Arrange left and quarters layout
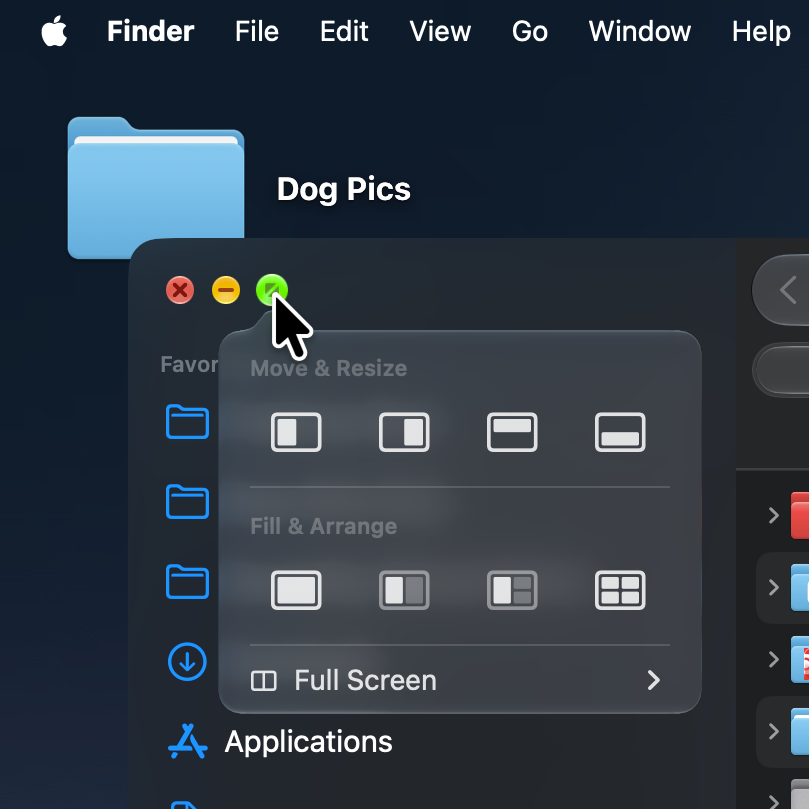Image resolution: width=809 pixels, height=809 pixels. click(x=512, y=590)
